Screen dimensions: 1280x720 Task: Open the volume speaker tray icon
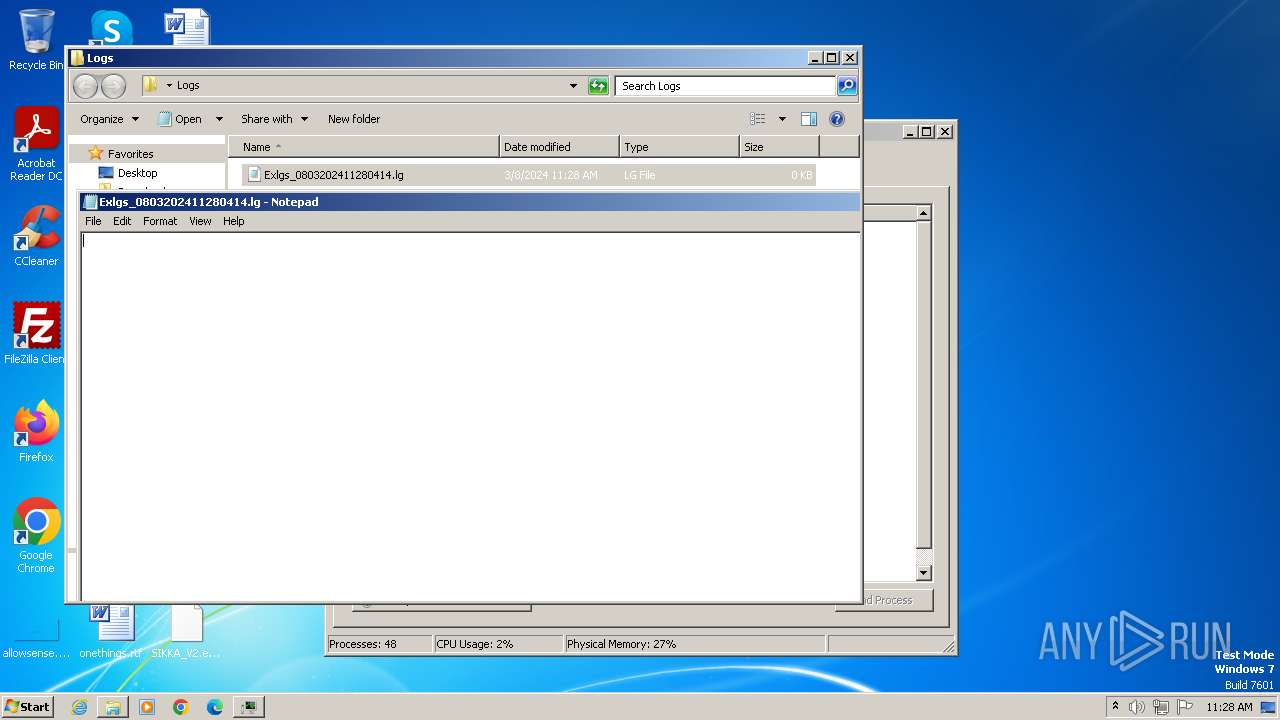coord(1137,707)
